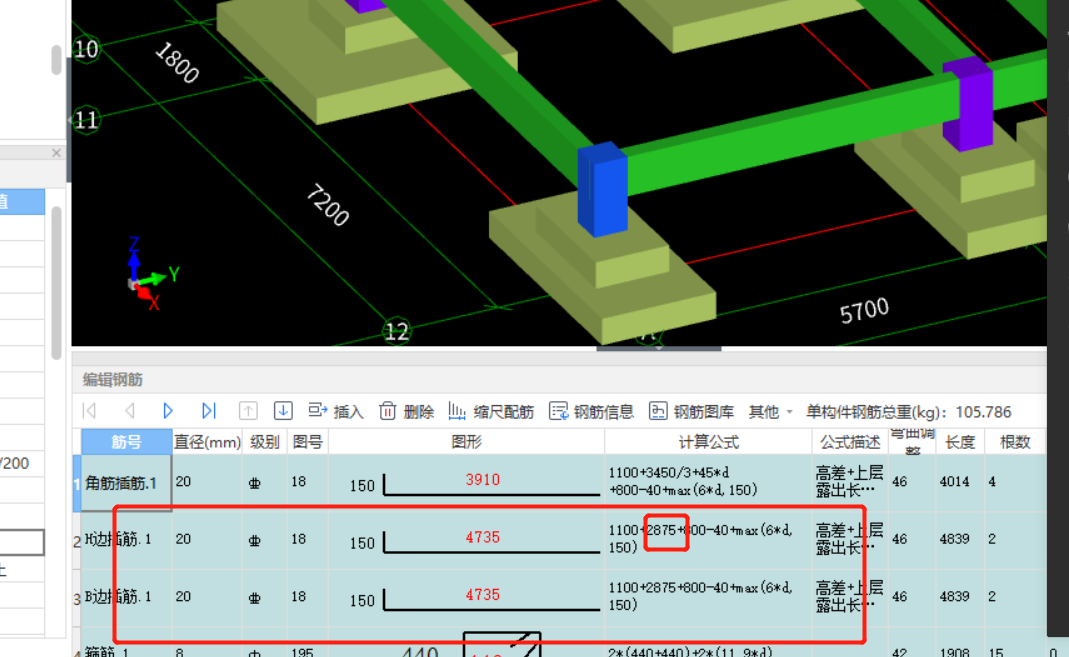Select B边插筋.1 row name cell
This screenshot has height=657, width=1069.
point(126,597)
